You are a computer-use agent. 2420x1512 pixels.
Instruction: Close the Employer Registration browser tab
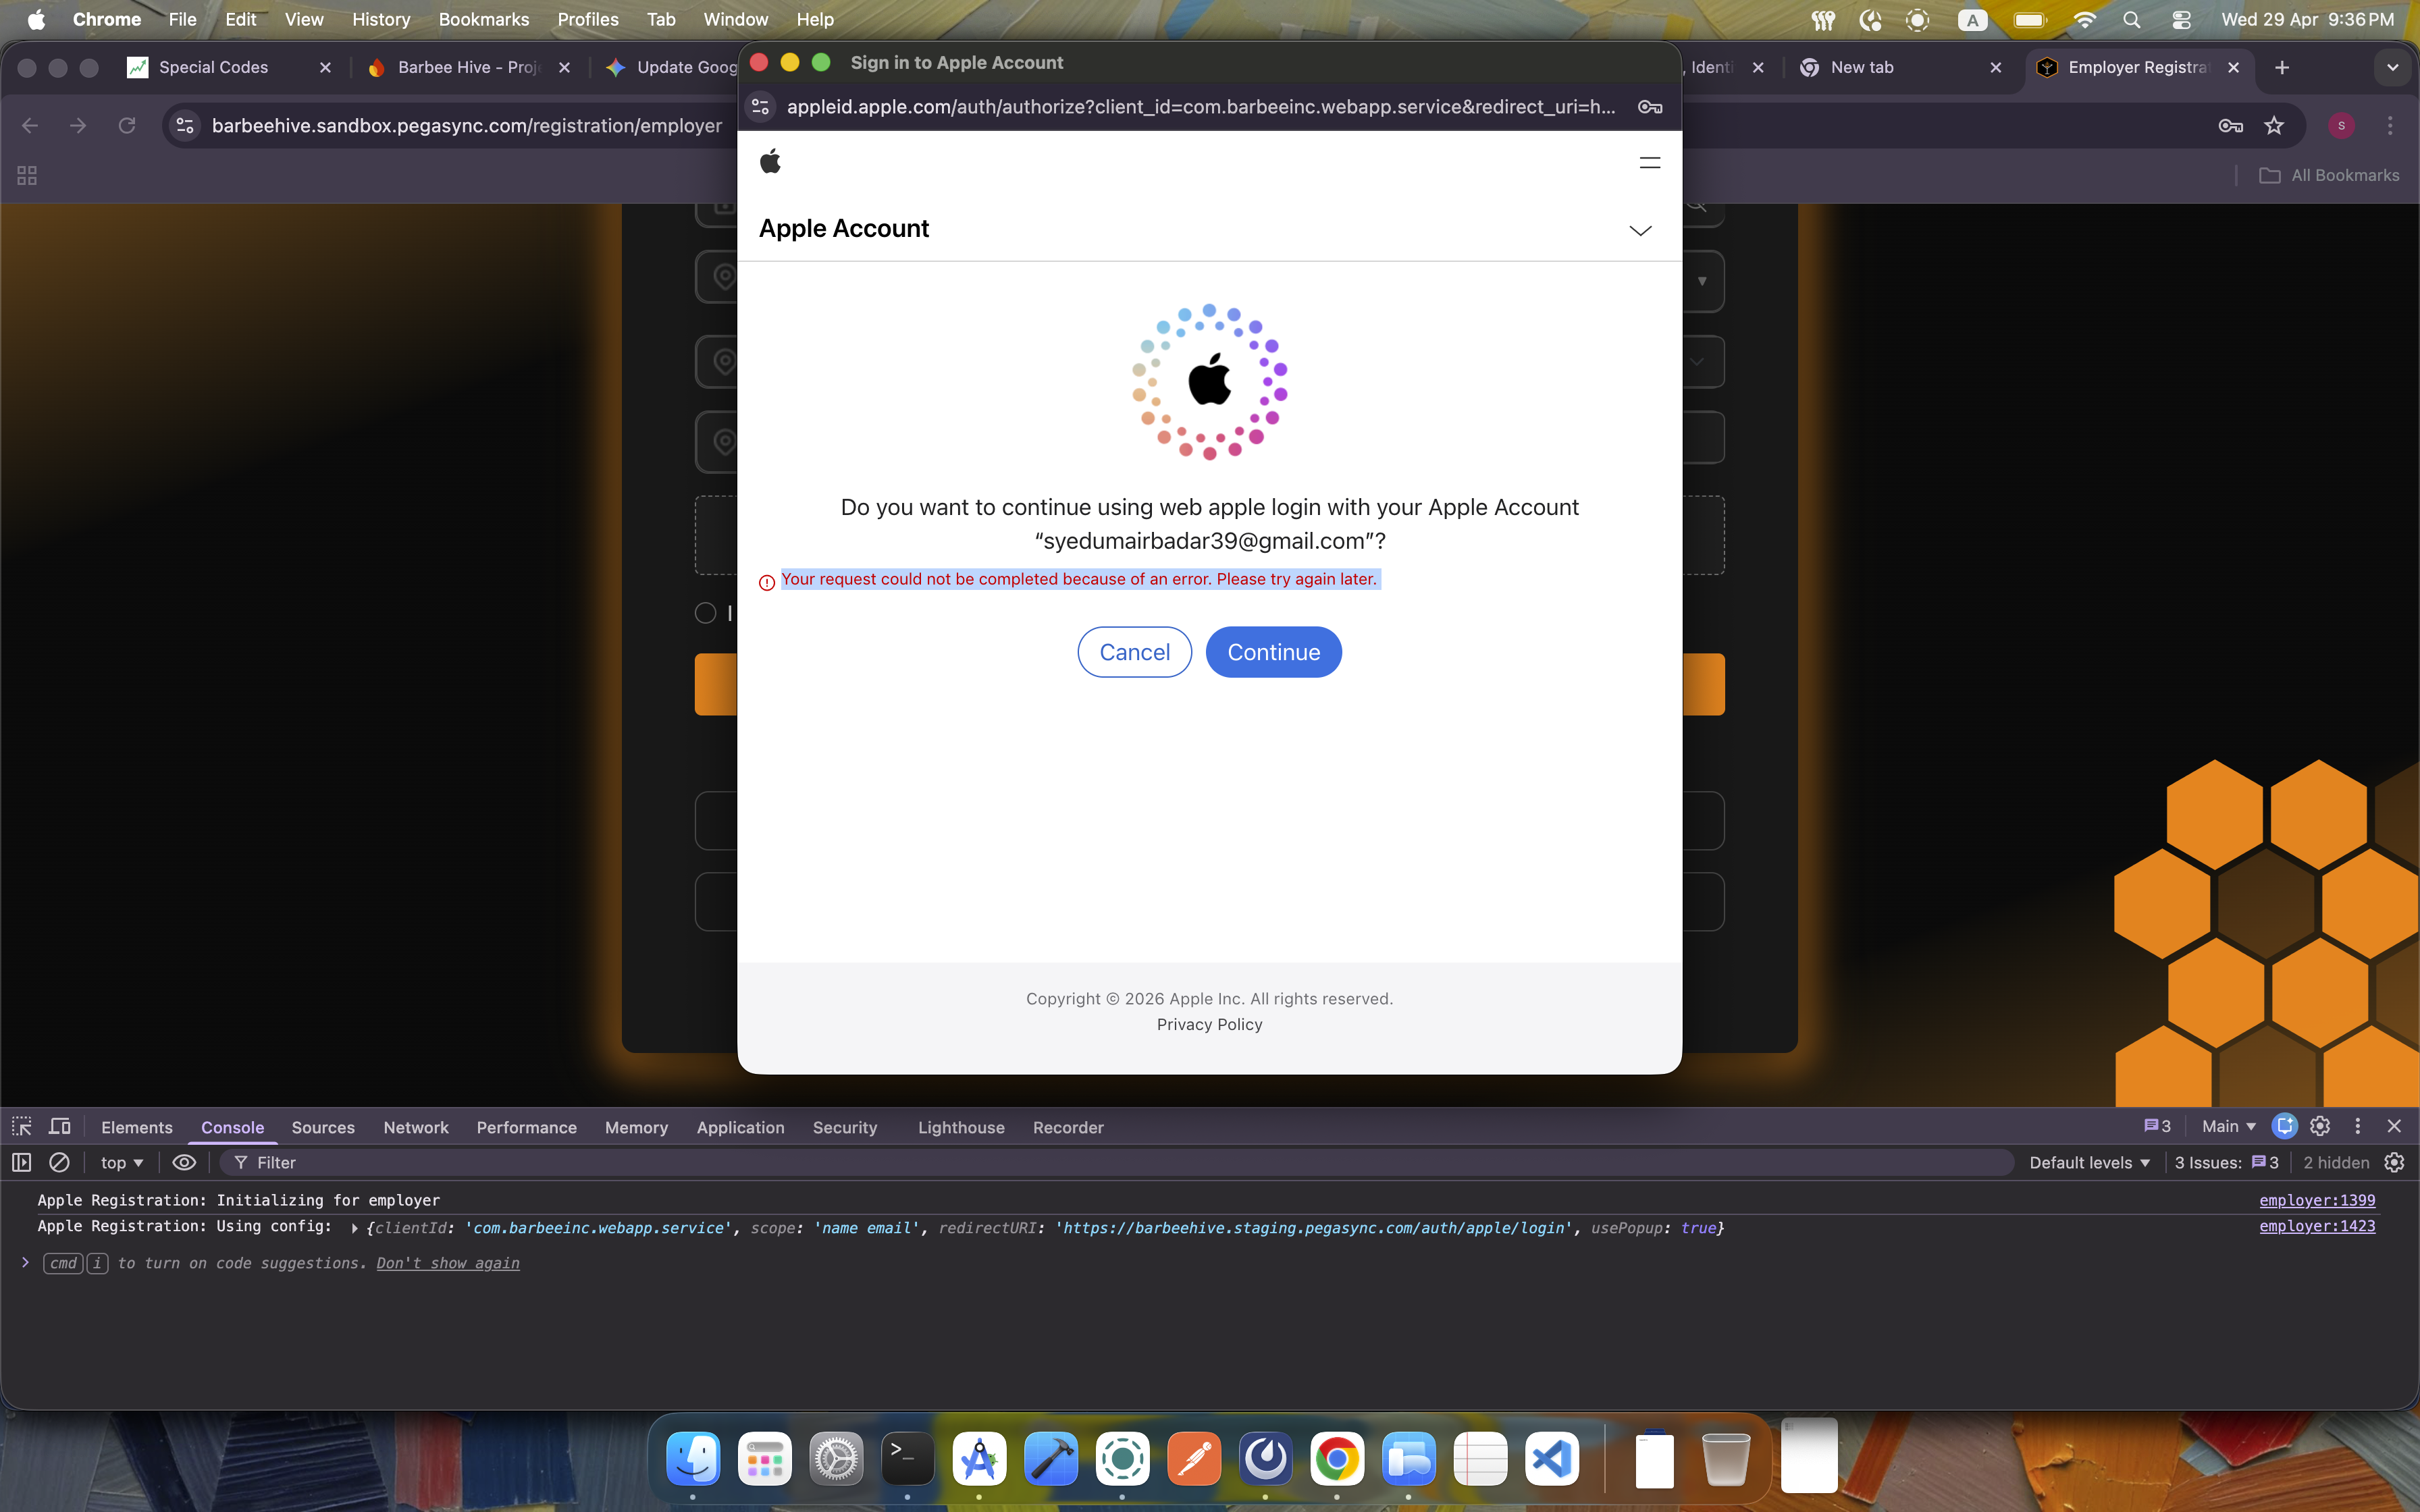pos(2234,67)
